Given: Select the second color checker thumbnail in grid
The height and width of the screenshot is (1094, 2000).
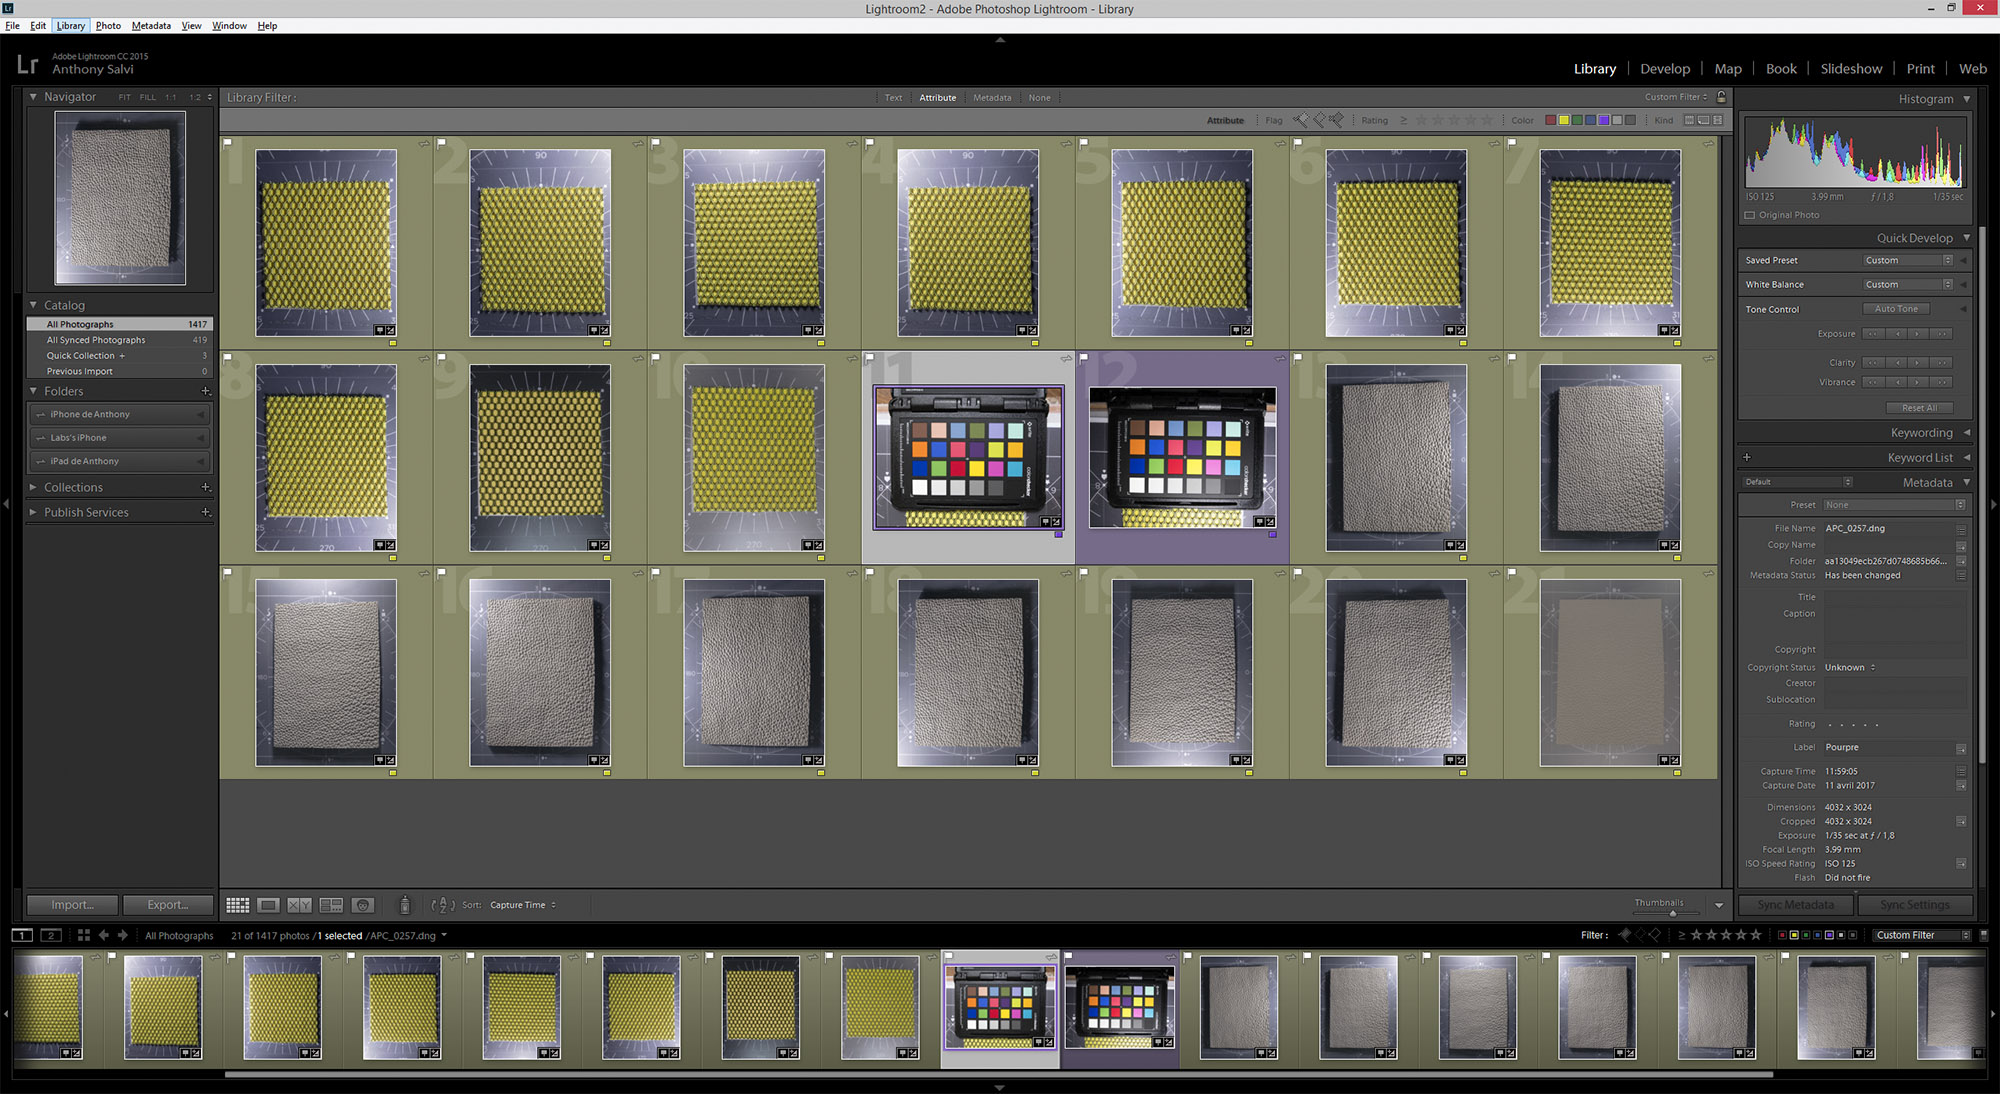Looking at the screenshot, I should pos(1182,457).
